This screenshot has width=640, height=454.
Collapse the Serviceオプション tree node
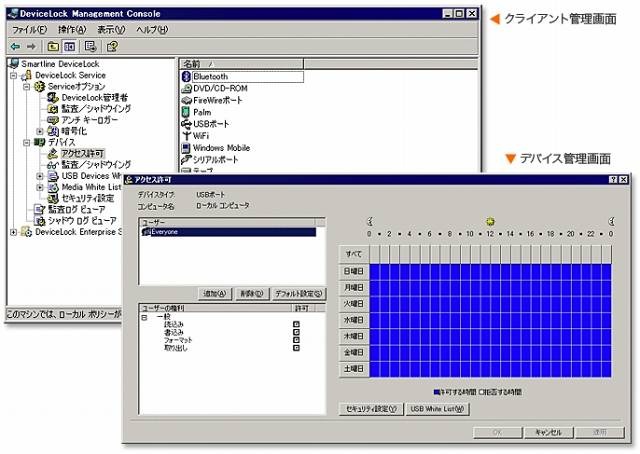[x=27, y=87]
